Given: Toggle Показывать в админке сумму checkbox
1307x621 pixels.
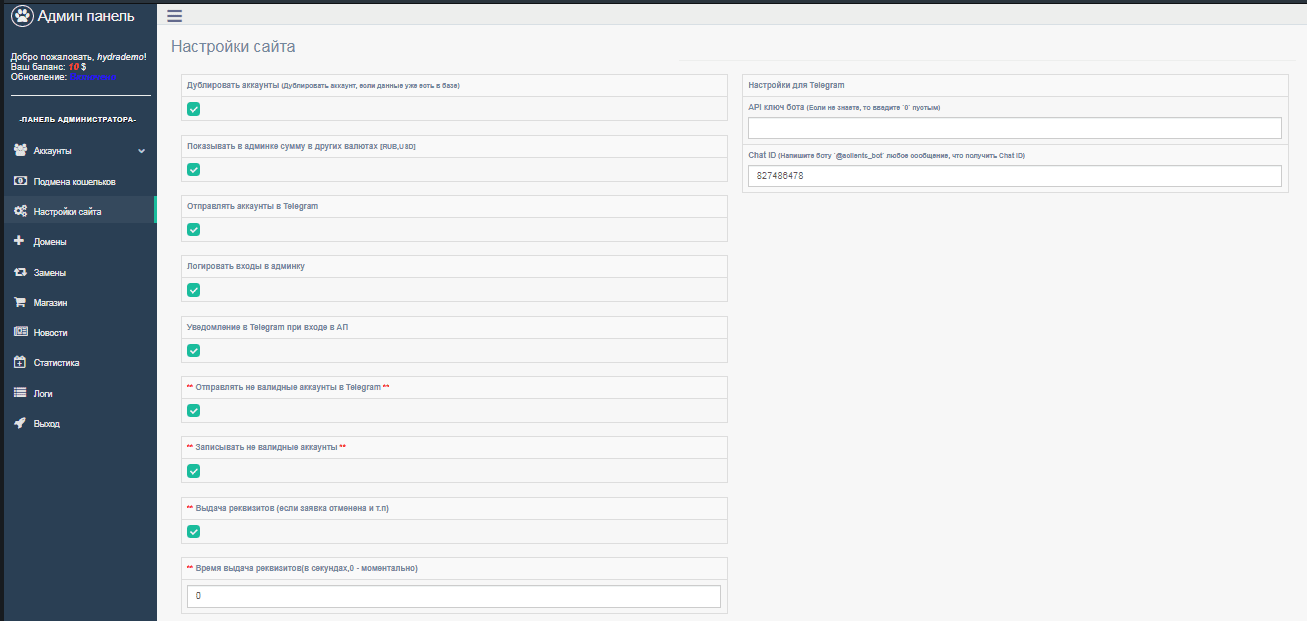Looking at the screenshot, I should coord(194,169).
